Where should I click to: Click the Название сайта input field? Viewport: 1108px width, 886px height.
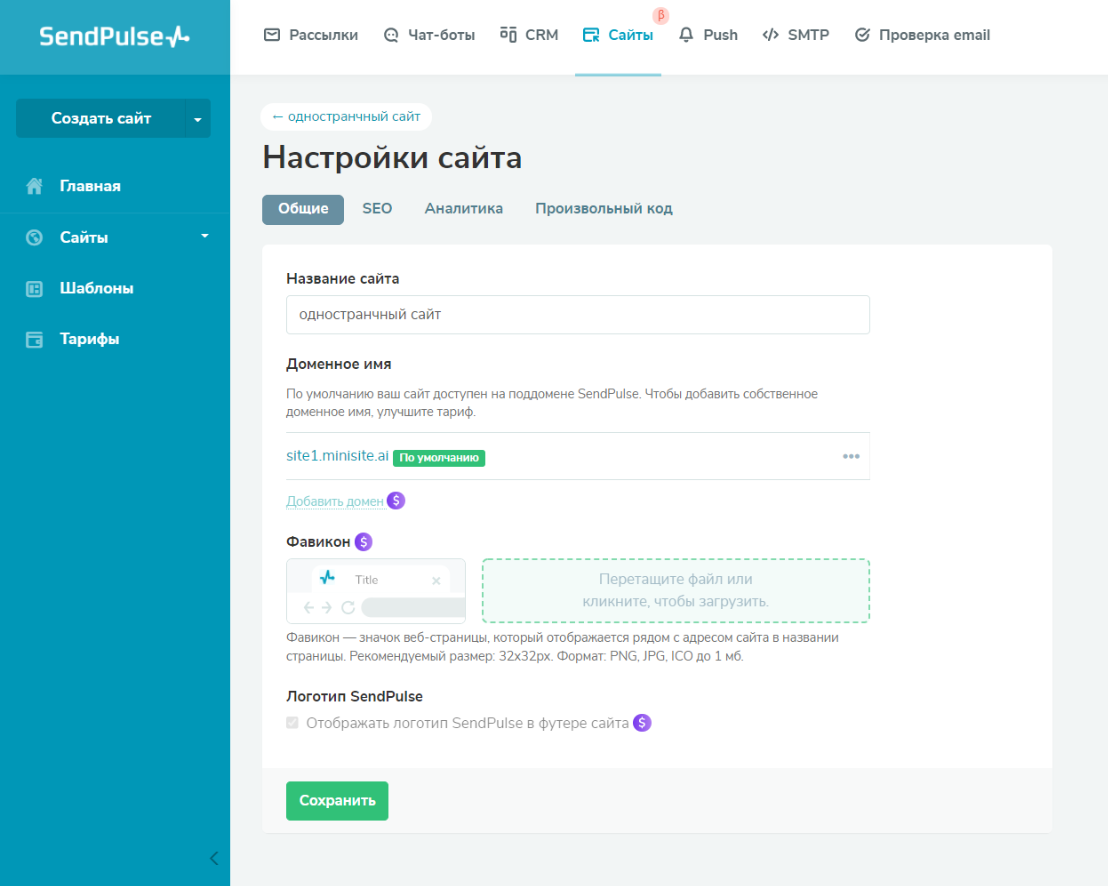[578, 314]
